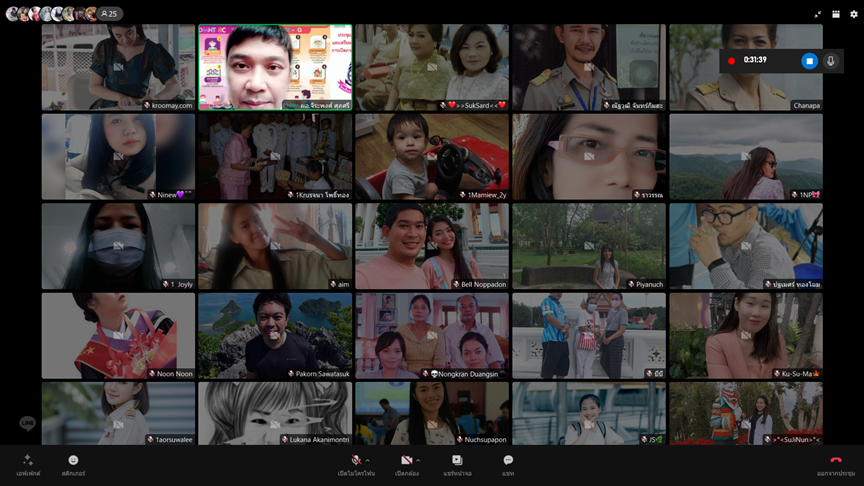Click the name label 'Bell Noppadon'

point(483,284)
